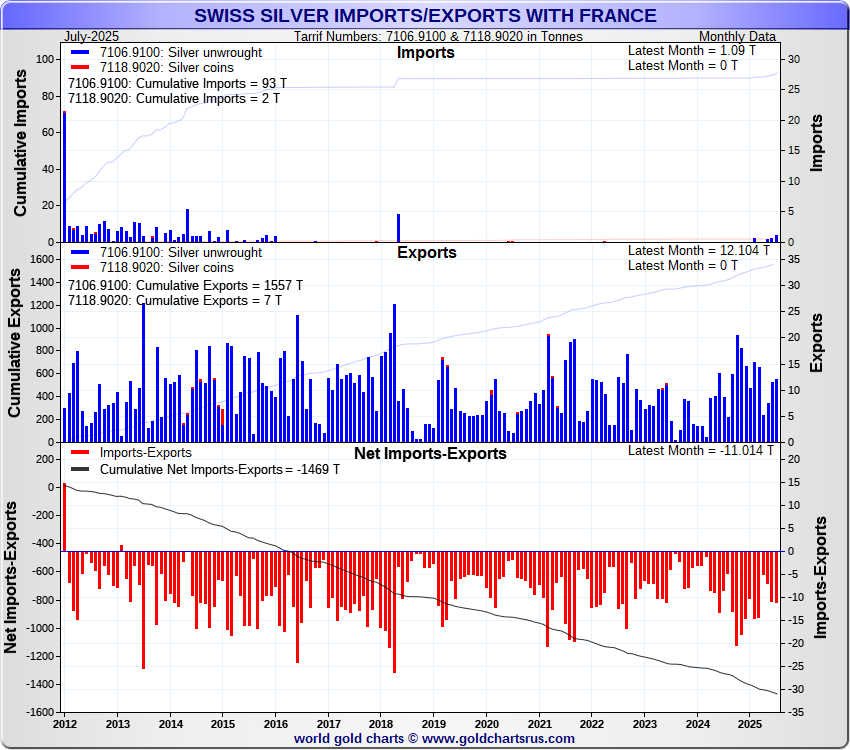850x750 pixels.
Task: Click the '2016' x-axis label
Action: 276,724
